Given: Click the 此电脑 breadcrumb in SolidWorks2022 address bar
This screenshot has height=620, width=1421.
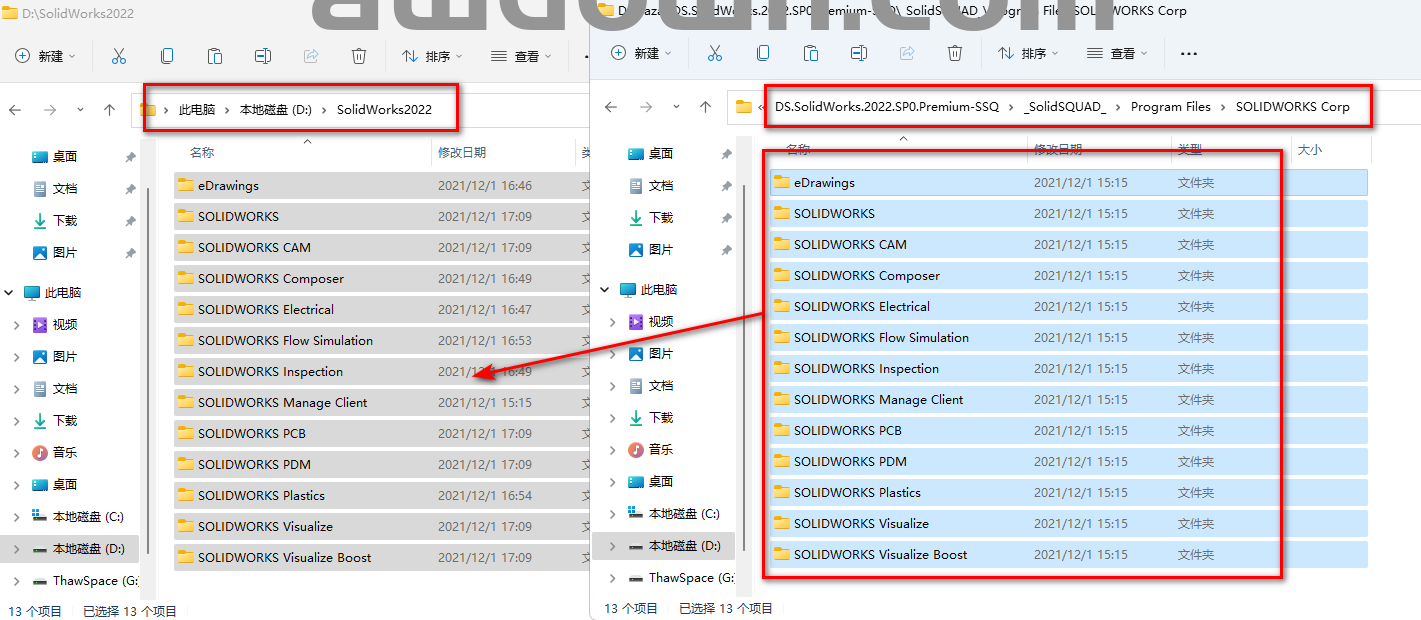Looking at the screenshot, I should (x=197, y=110).
